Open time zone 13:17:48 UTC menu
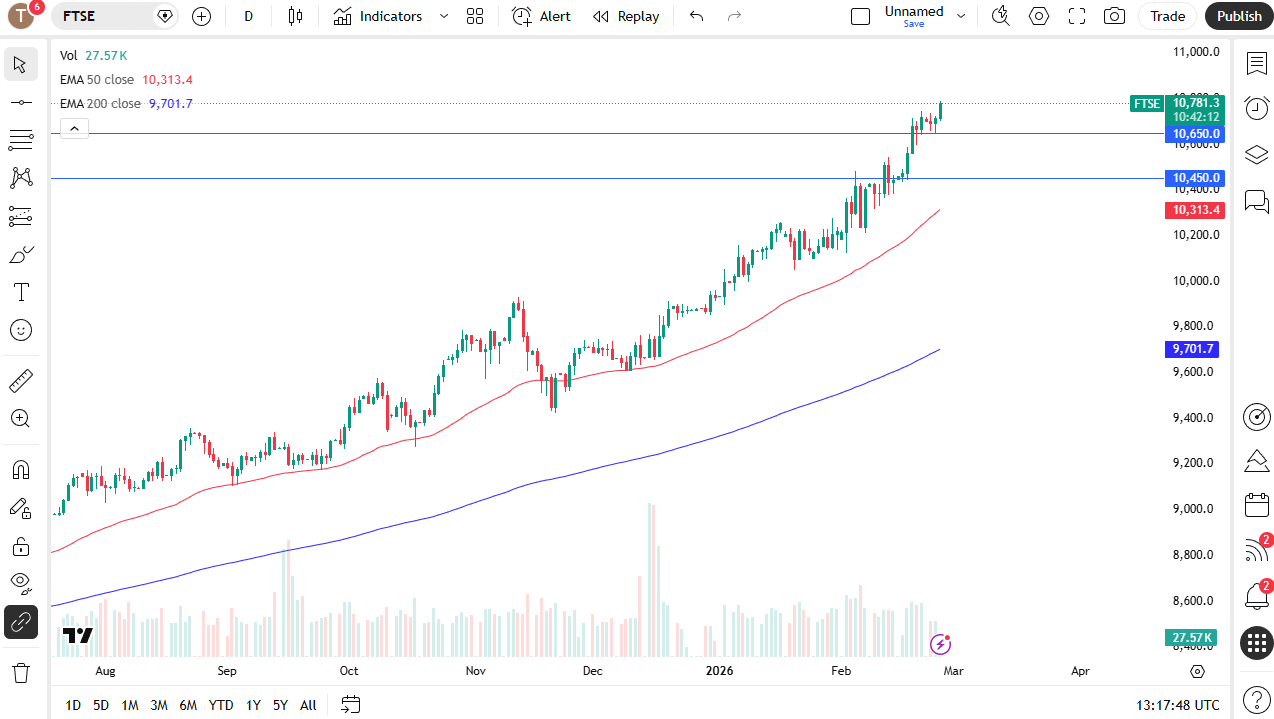 [1178, 705]
